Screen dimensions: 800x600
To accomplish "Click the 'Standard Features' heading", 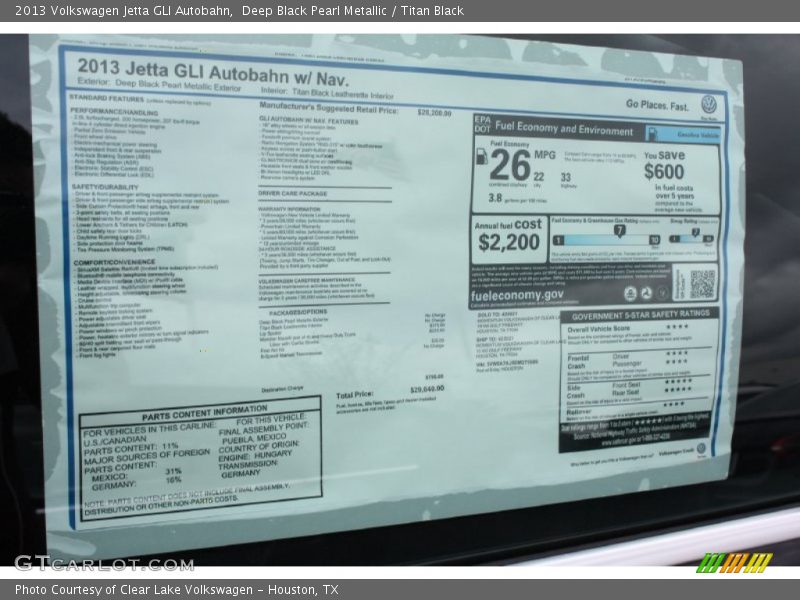I will tap(107, 98).
